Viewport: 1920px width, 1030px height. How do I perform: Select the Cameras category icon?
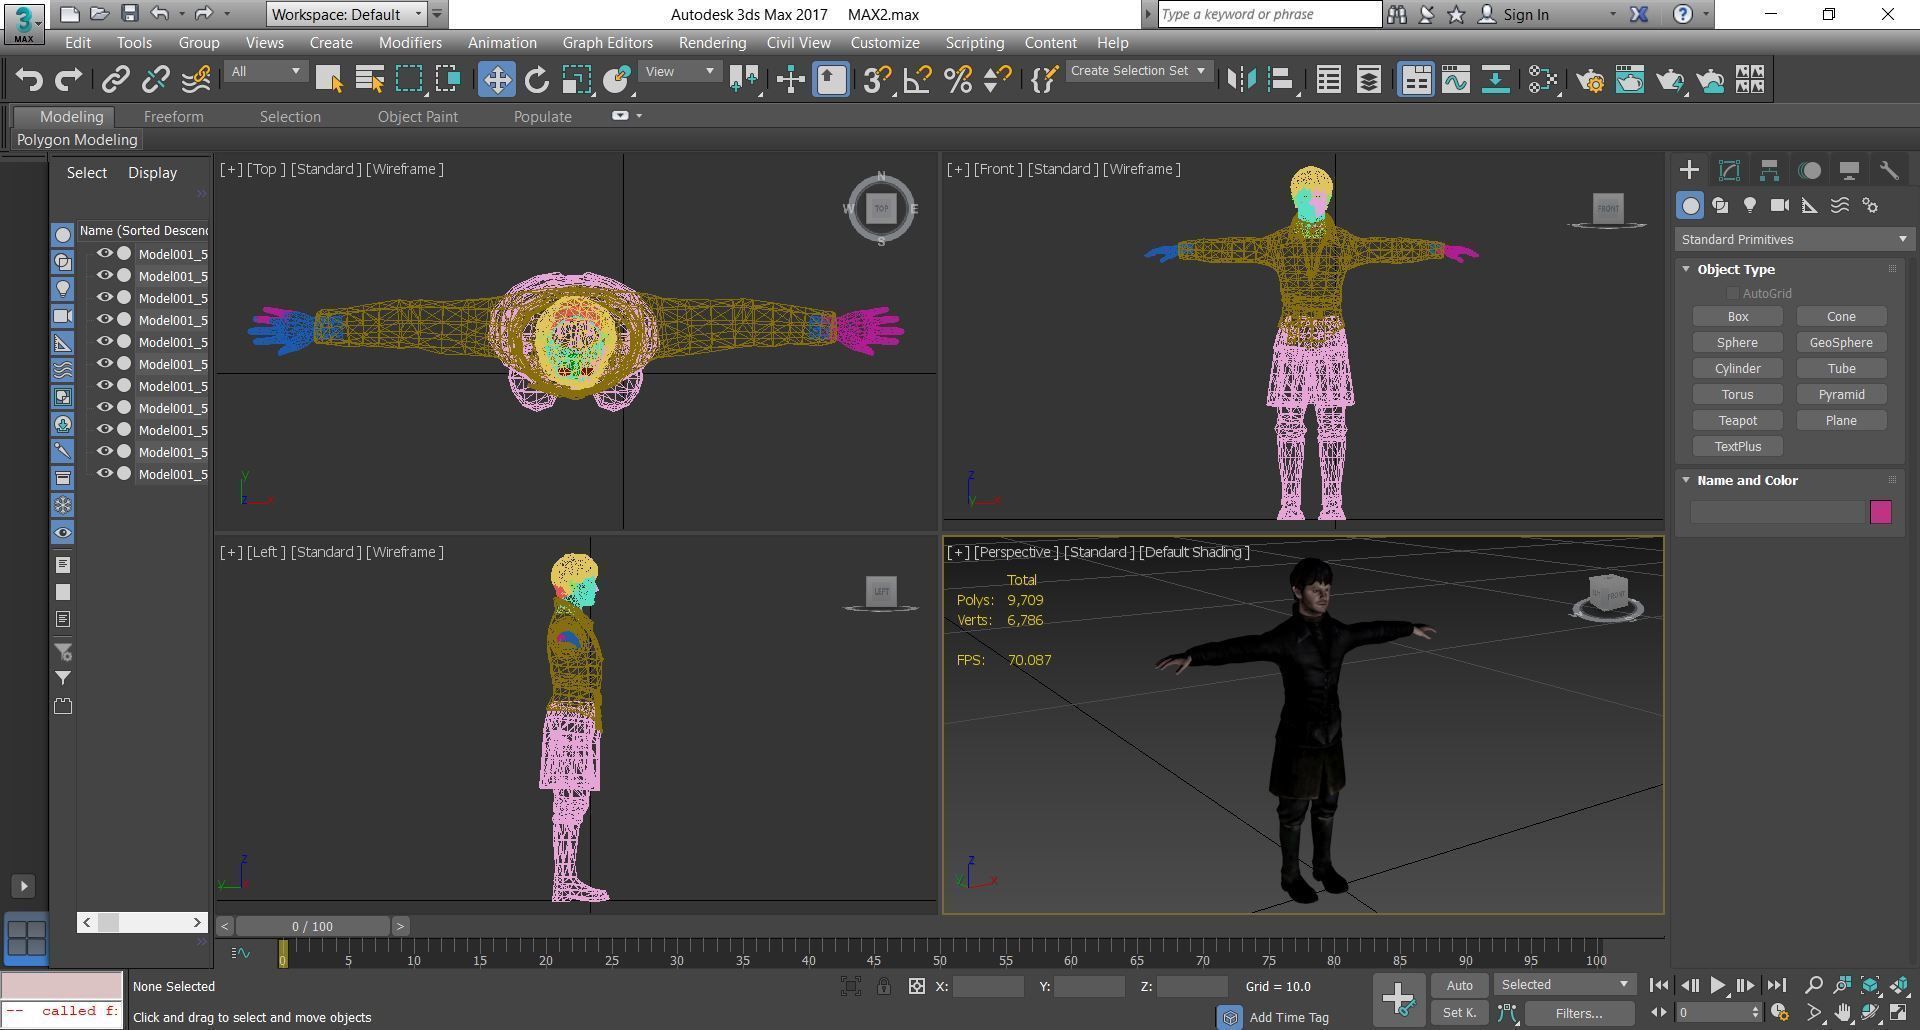click(x=1780, y=205)
